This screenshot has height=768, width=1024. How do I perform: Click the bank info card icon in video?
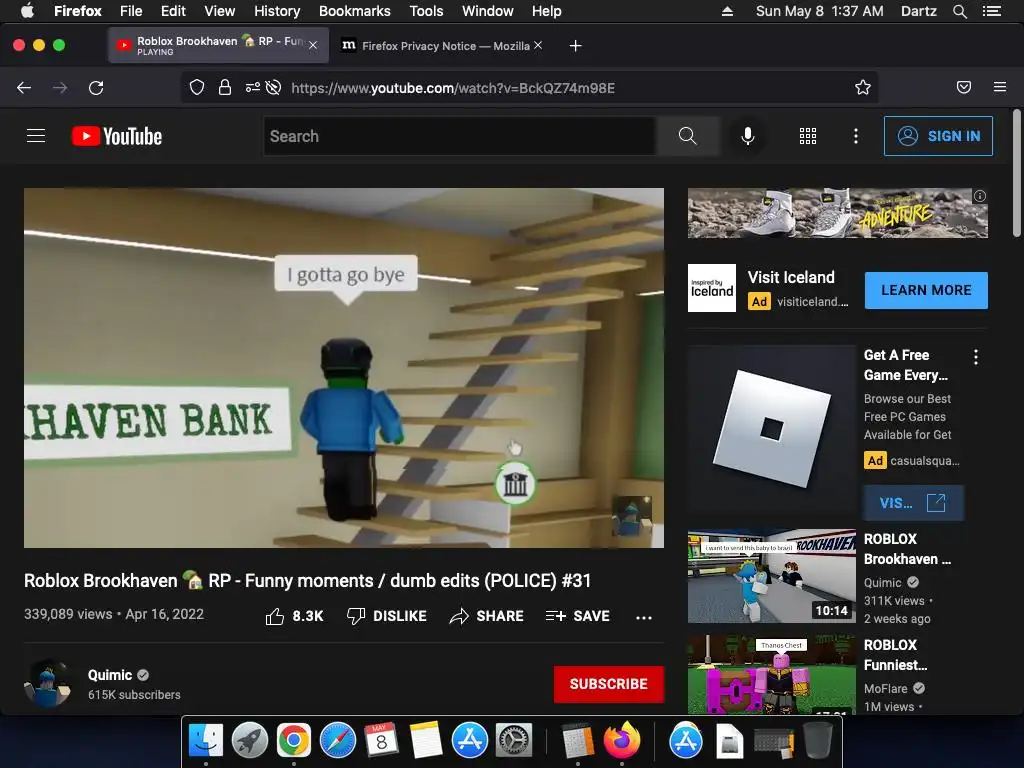click(515, 484)
